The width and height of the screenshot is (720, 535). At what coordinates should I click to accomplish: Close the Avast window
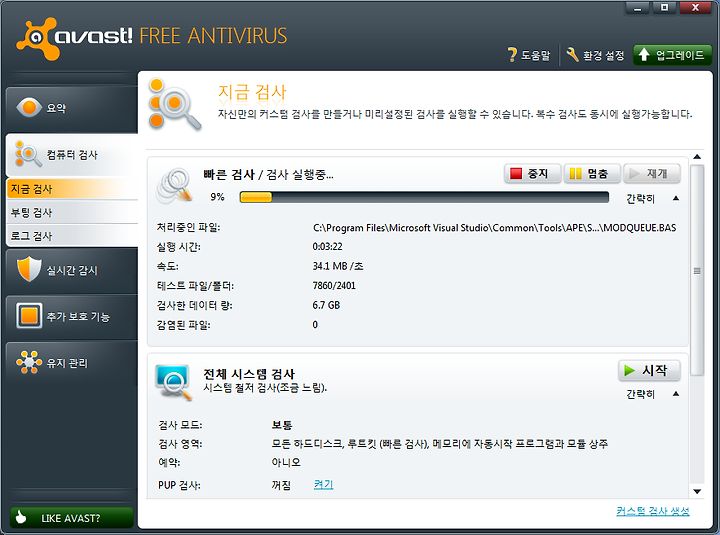click(695, 8)
